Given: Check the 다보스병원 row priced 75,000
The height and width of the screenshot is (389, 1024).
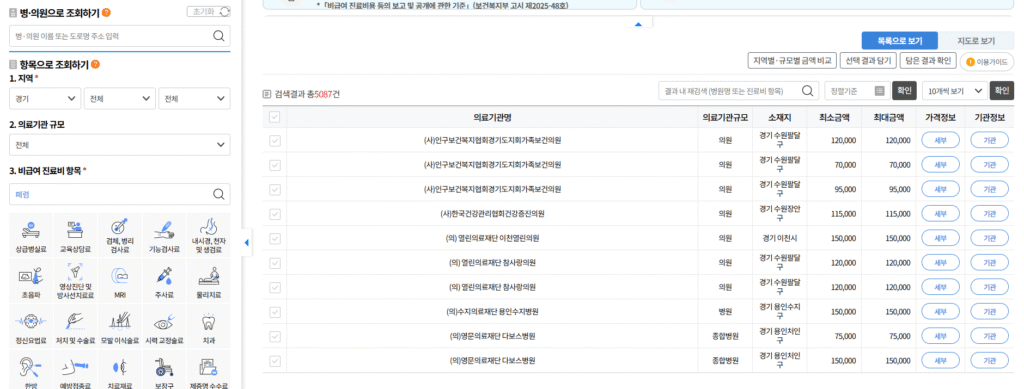Looking at the screenshot, I should [x=274, y=337].
